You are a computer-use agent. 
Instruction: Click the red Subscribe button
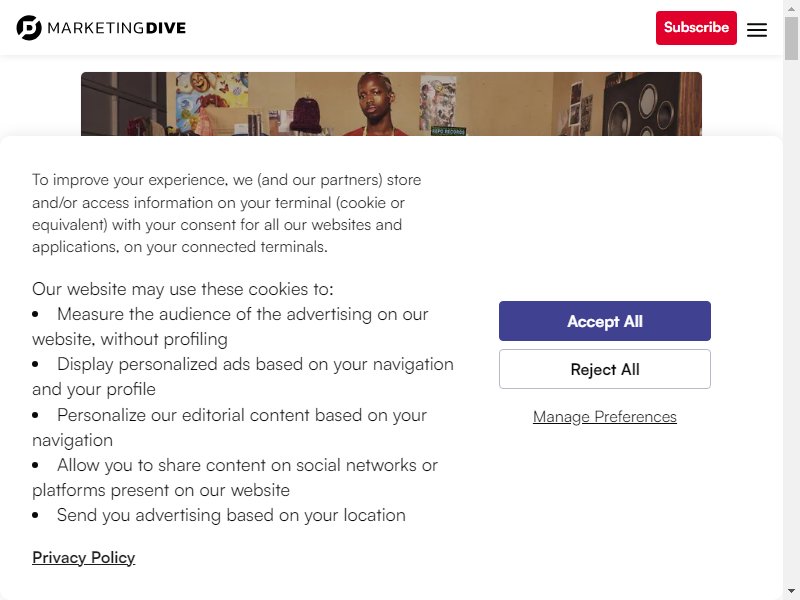(696, 28)
